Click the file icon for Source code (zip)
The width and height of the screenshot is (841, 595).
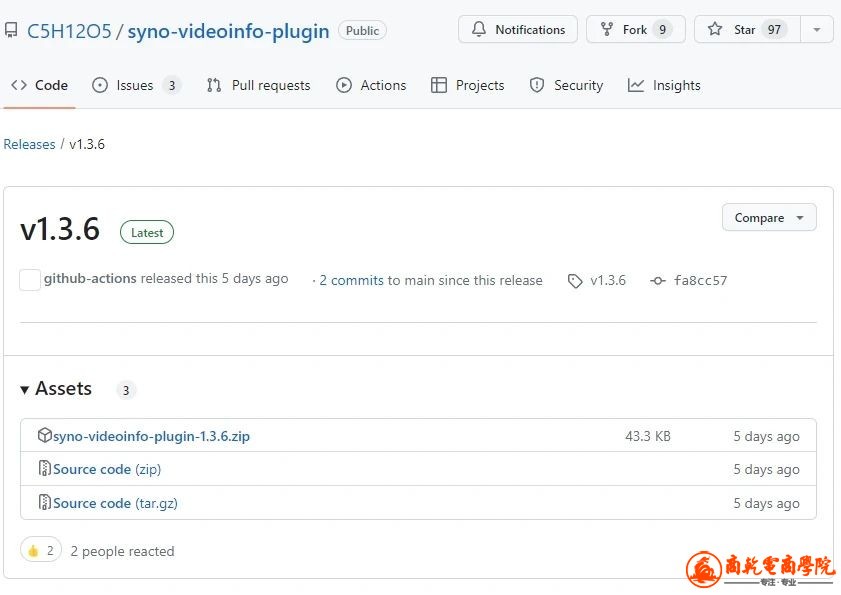click(45, 468)
